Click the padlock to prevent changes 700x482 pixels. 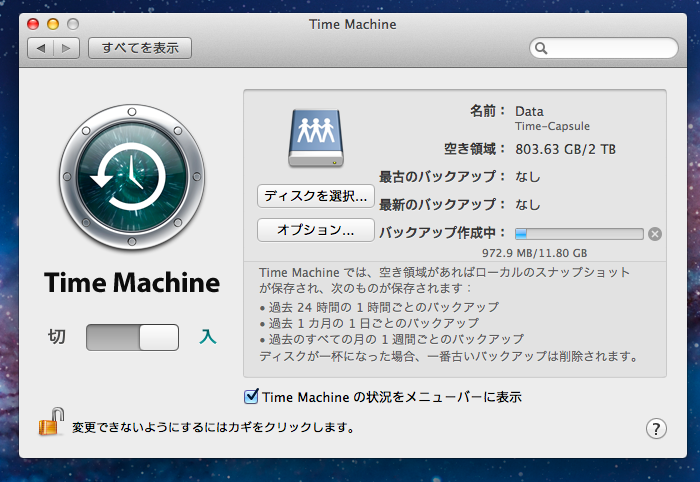(x=51, y=422)
